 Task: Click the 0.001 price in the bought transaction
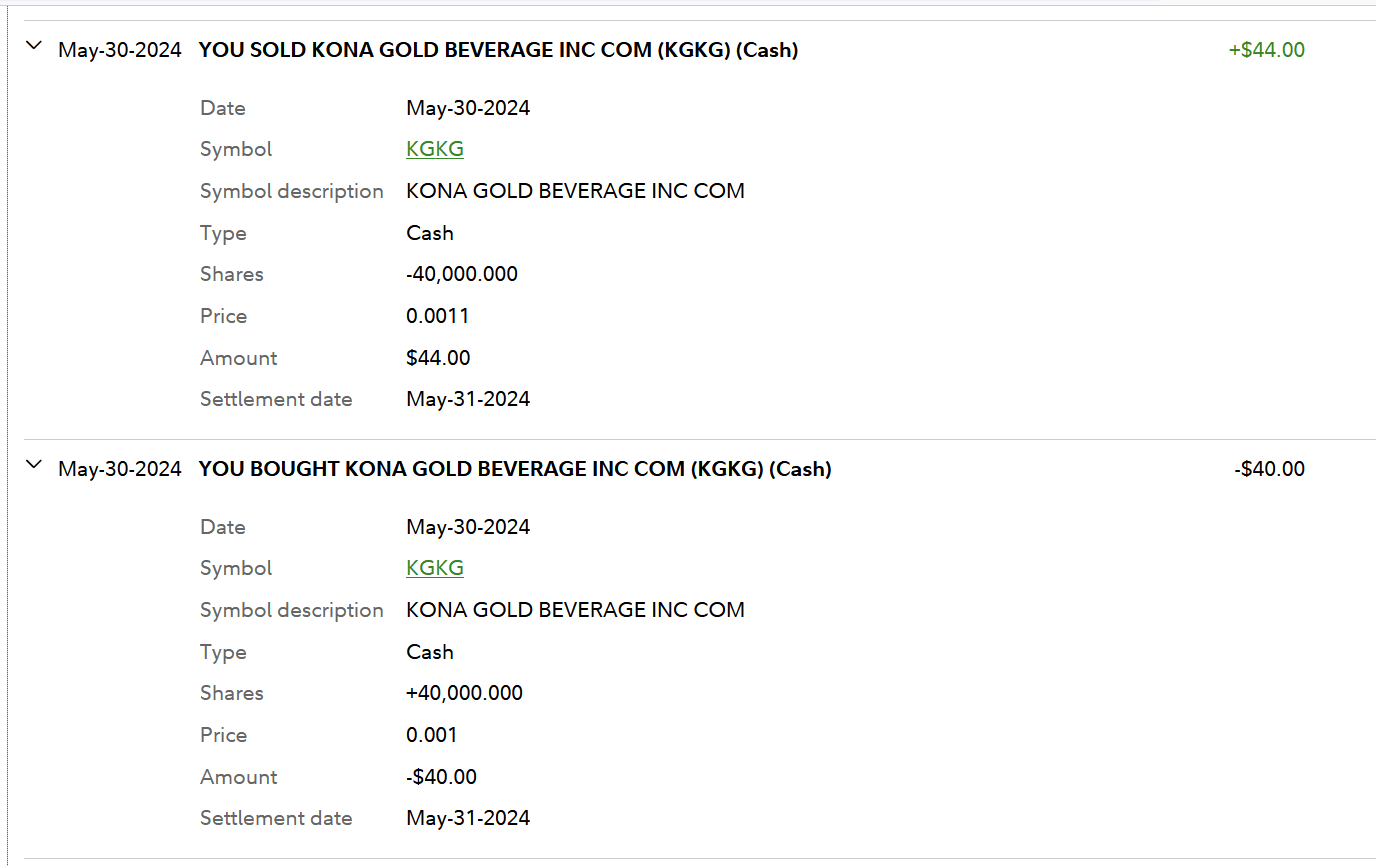click(x=431, y=735)
